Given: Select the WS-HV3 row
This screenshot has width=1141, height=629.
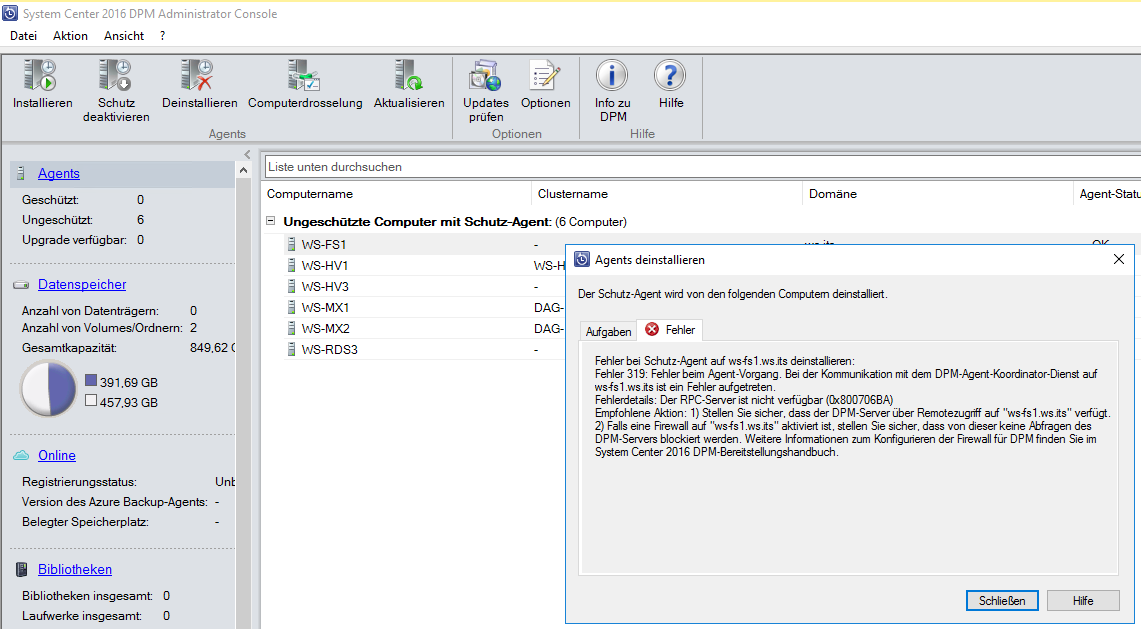Looking at the screenshot, I should pyautogui.click(x=424, y=286).
